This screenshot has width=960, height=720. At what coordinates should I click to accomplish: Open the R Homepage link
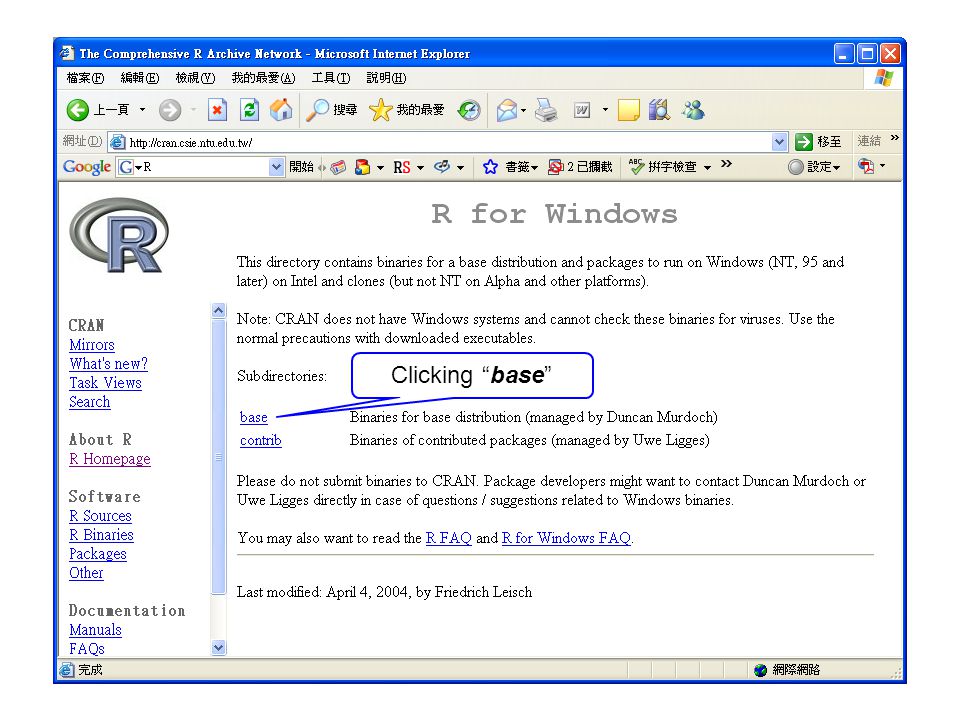(110, 459)
